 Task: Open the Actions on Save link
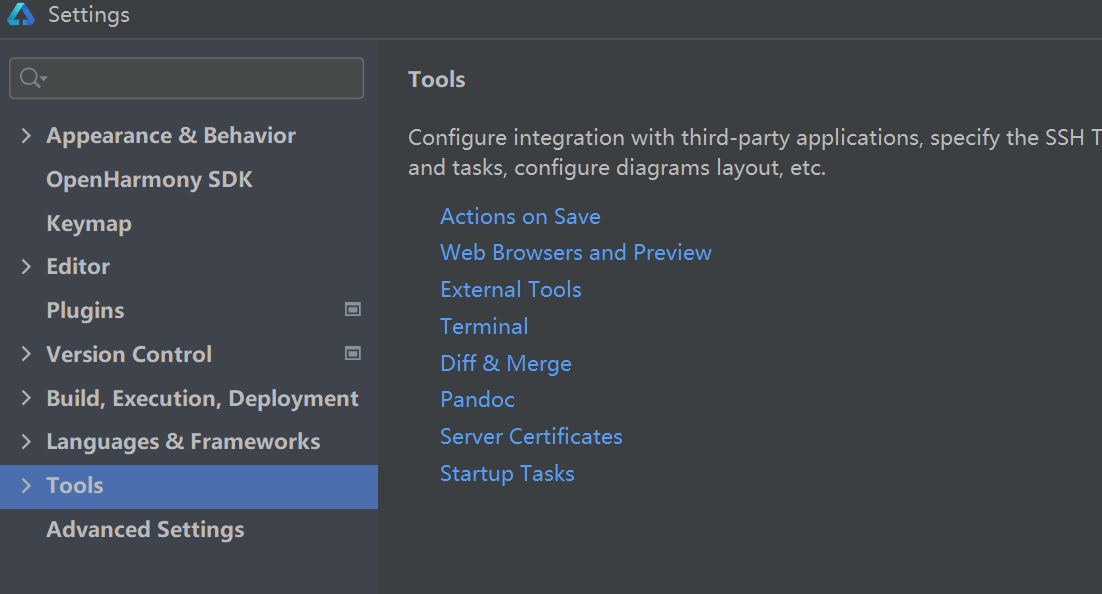520,217
